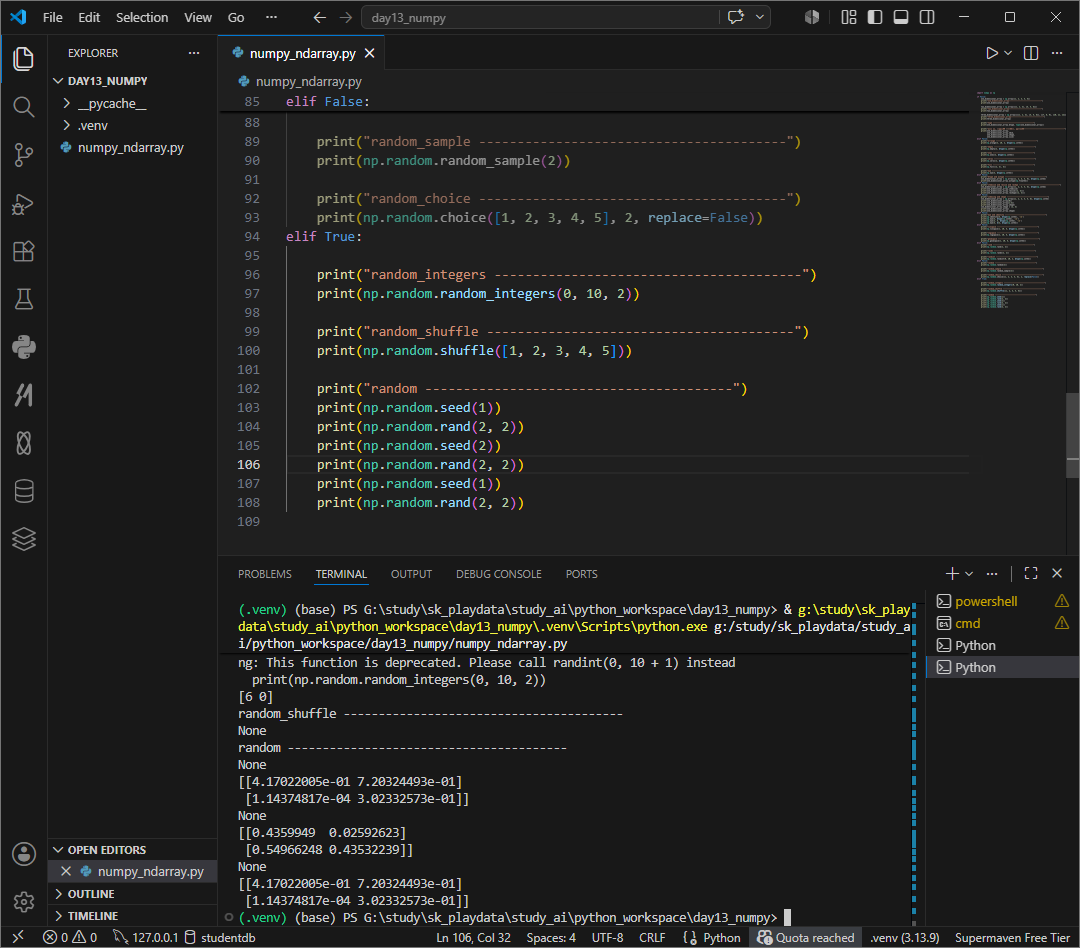The width and height of the screenshot is (1080, 948).
Task: Open the Python extension view
Action: (23, 347)
